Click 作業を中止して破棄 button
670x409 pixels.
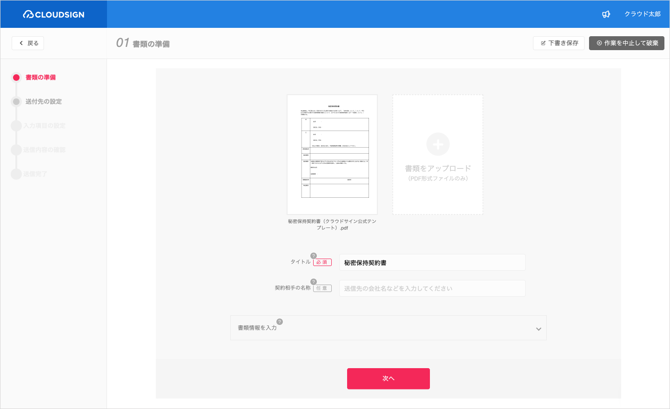pyautogui.click(x=627, y=43)
